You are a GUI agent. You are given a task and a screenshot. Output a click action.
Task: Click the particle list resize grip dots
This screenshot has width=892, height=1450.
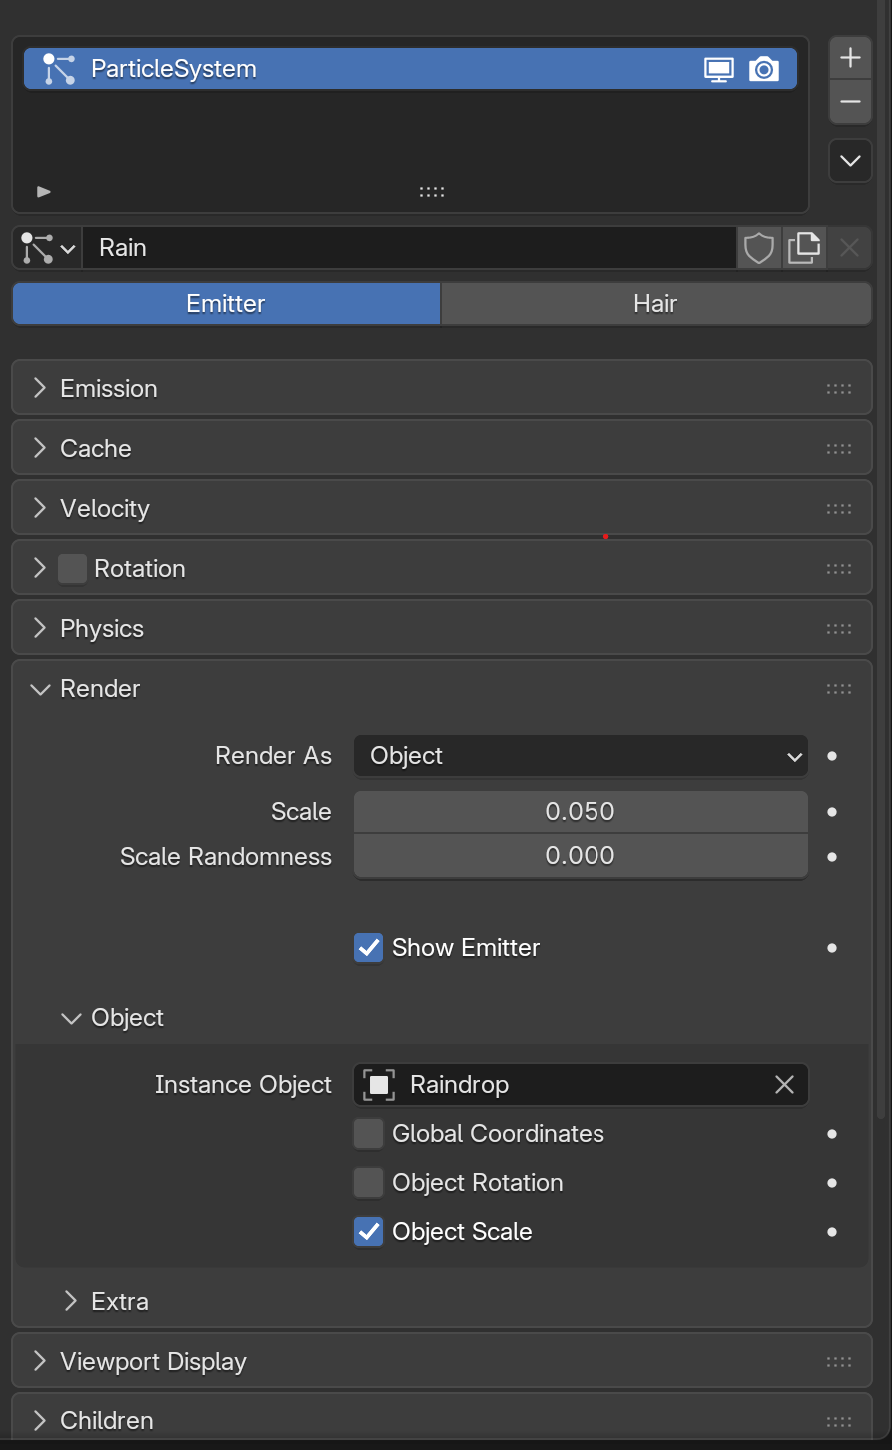pyautogui.click(x=432, y=192)
